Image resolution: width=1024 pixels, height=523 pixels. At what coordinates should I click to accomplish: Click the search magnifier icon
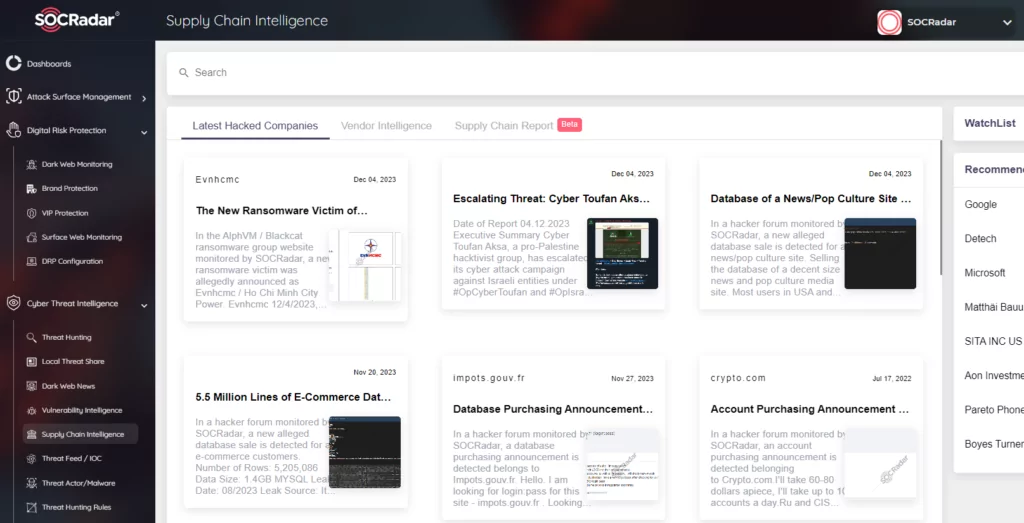point(184,72)
